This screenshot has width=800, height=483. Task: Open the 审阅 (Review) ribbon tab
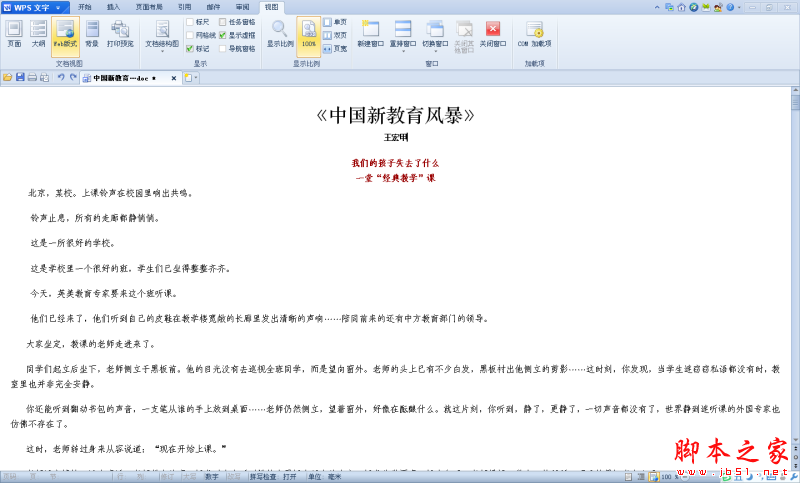pos(243,7)
